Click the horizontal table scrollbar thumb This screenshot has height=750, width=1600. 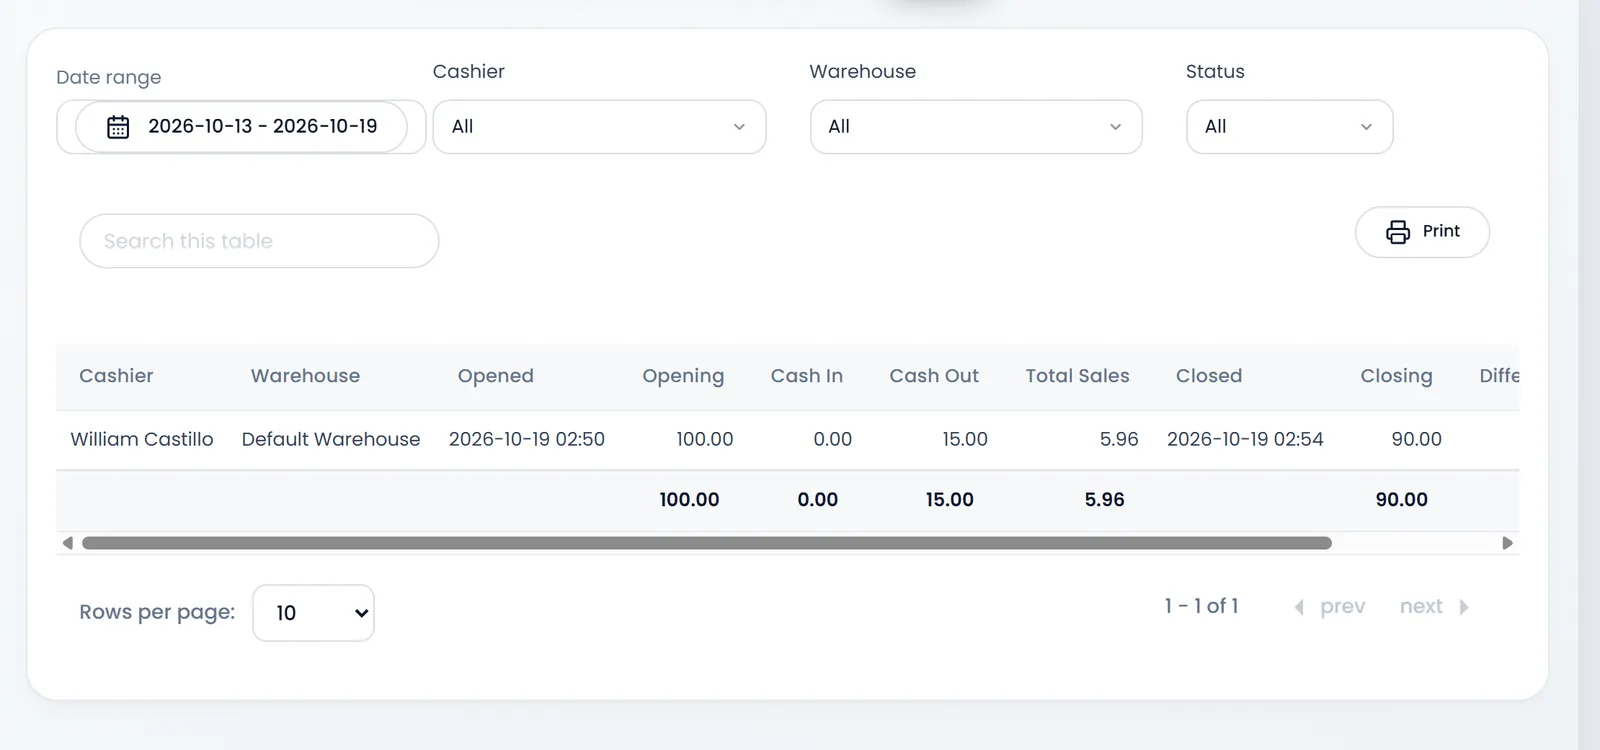(707, 543)
